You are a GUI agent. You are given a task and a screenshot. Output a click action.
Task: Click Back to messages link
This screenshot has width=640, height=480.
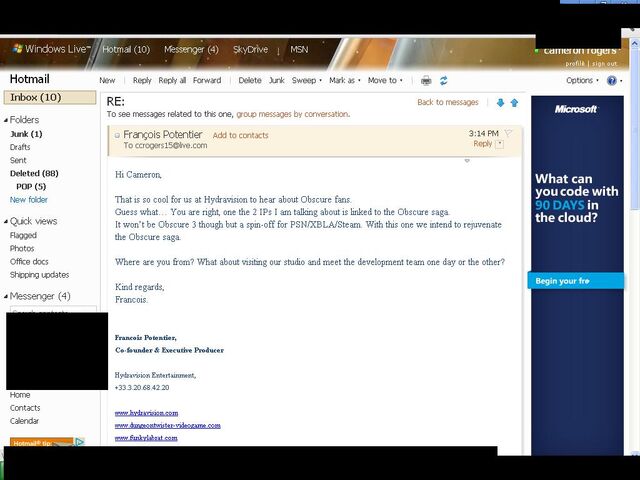[448, 102]
